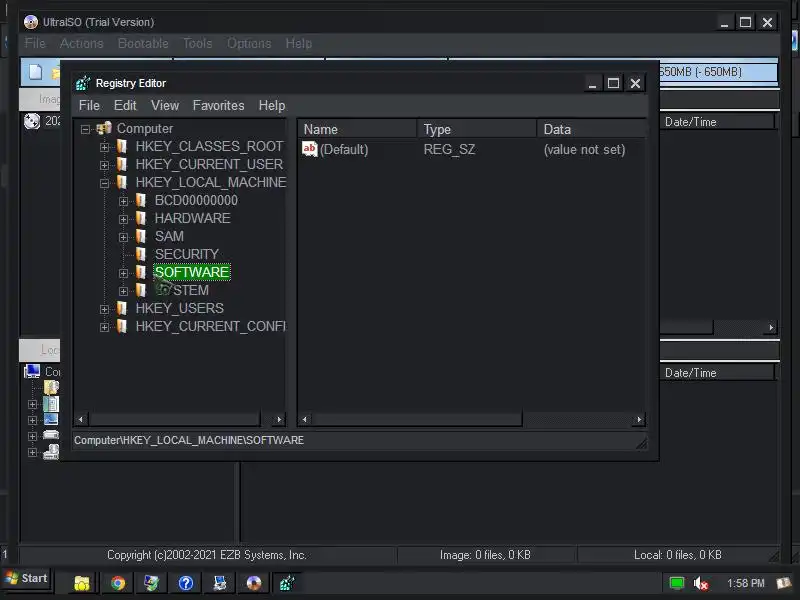Open Google Chrome from the taskbar
Viewport: 800px width, 600px height.
118,583
